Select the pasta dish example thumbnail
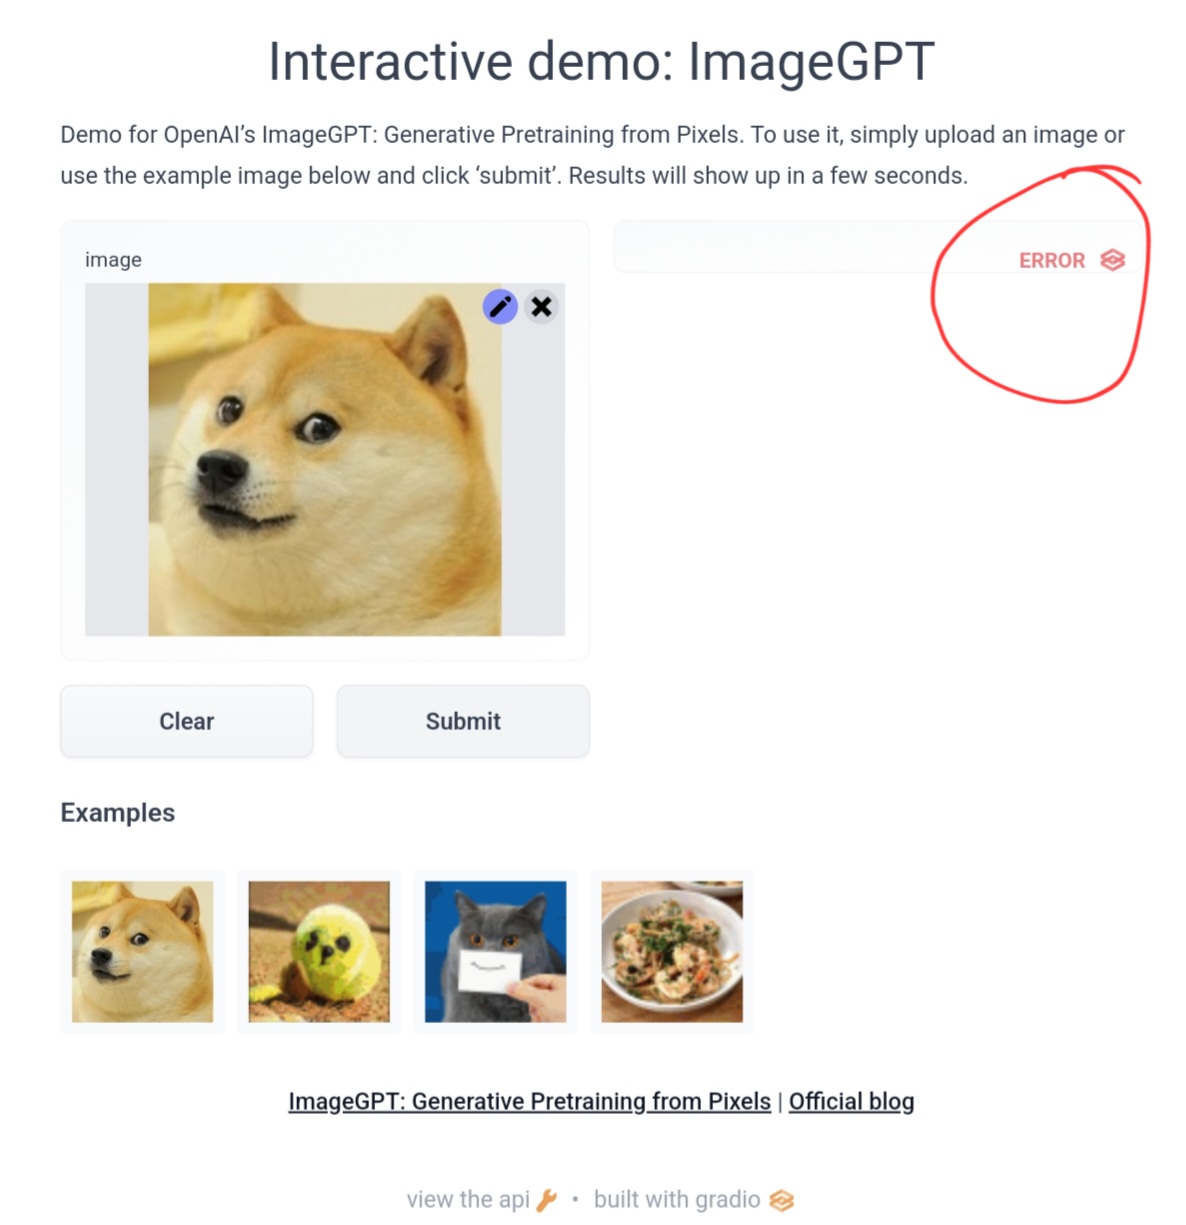The width and height of the screenshot is (1186, 1225). click(x=672, y=951)
